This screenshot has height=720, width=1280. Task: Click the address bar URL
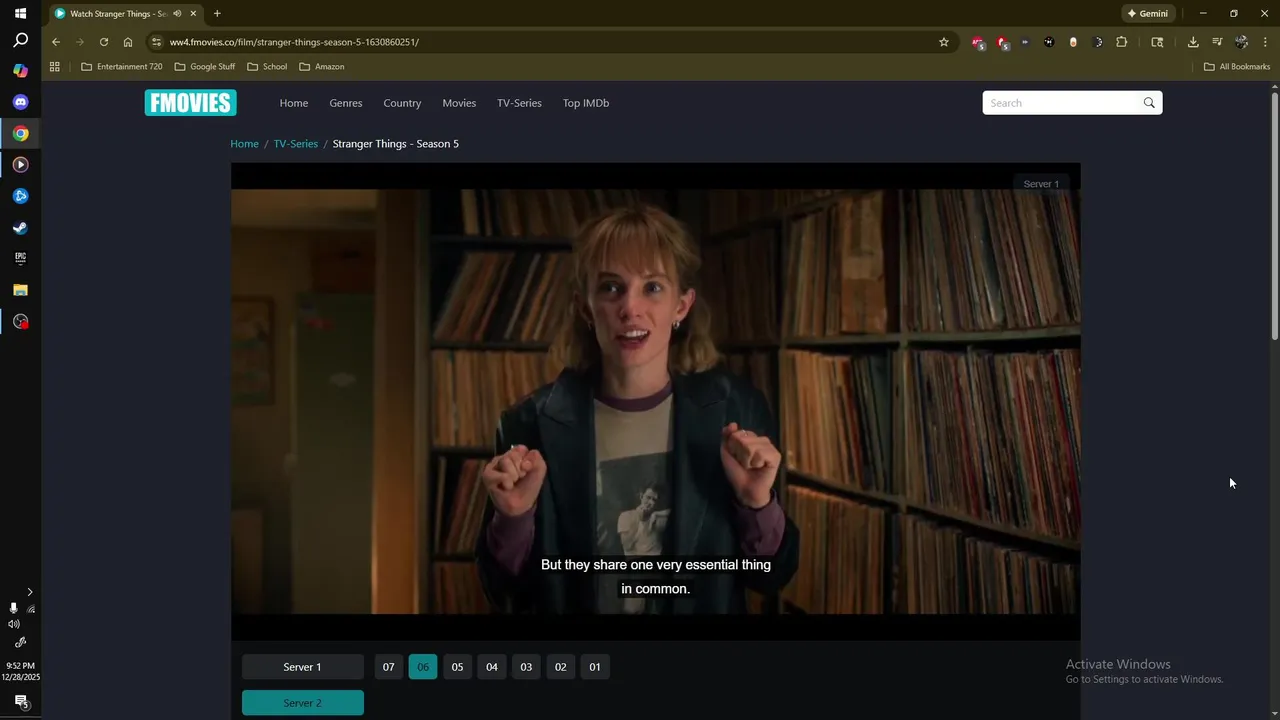294,42
